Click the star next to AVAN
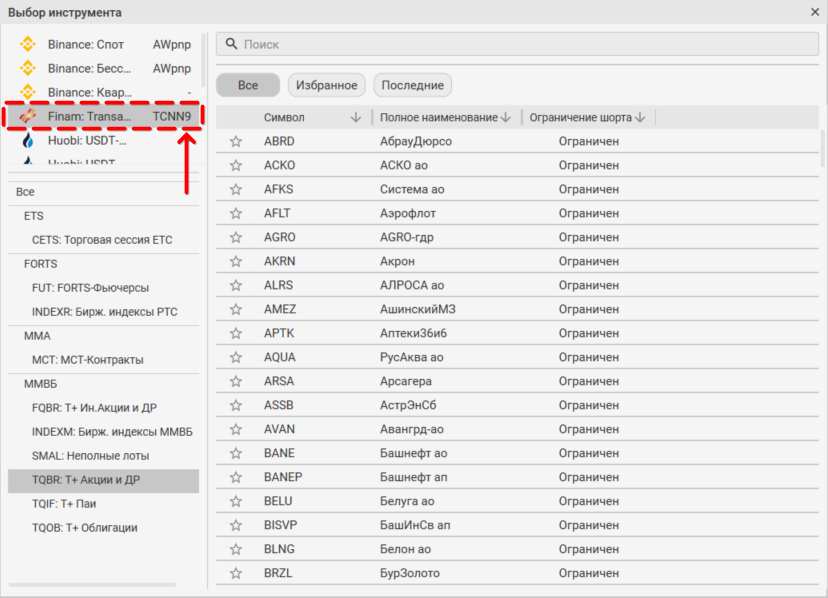This screenshot has width=828, height=598. click(236, 429)
